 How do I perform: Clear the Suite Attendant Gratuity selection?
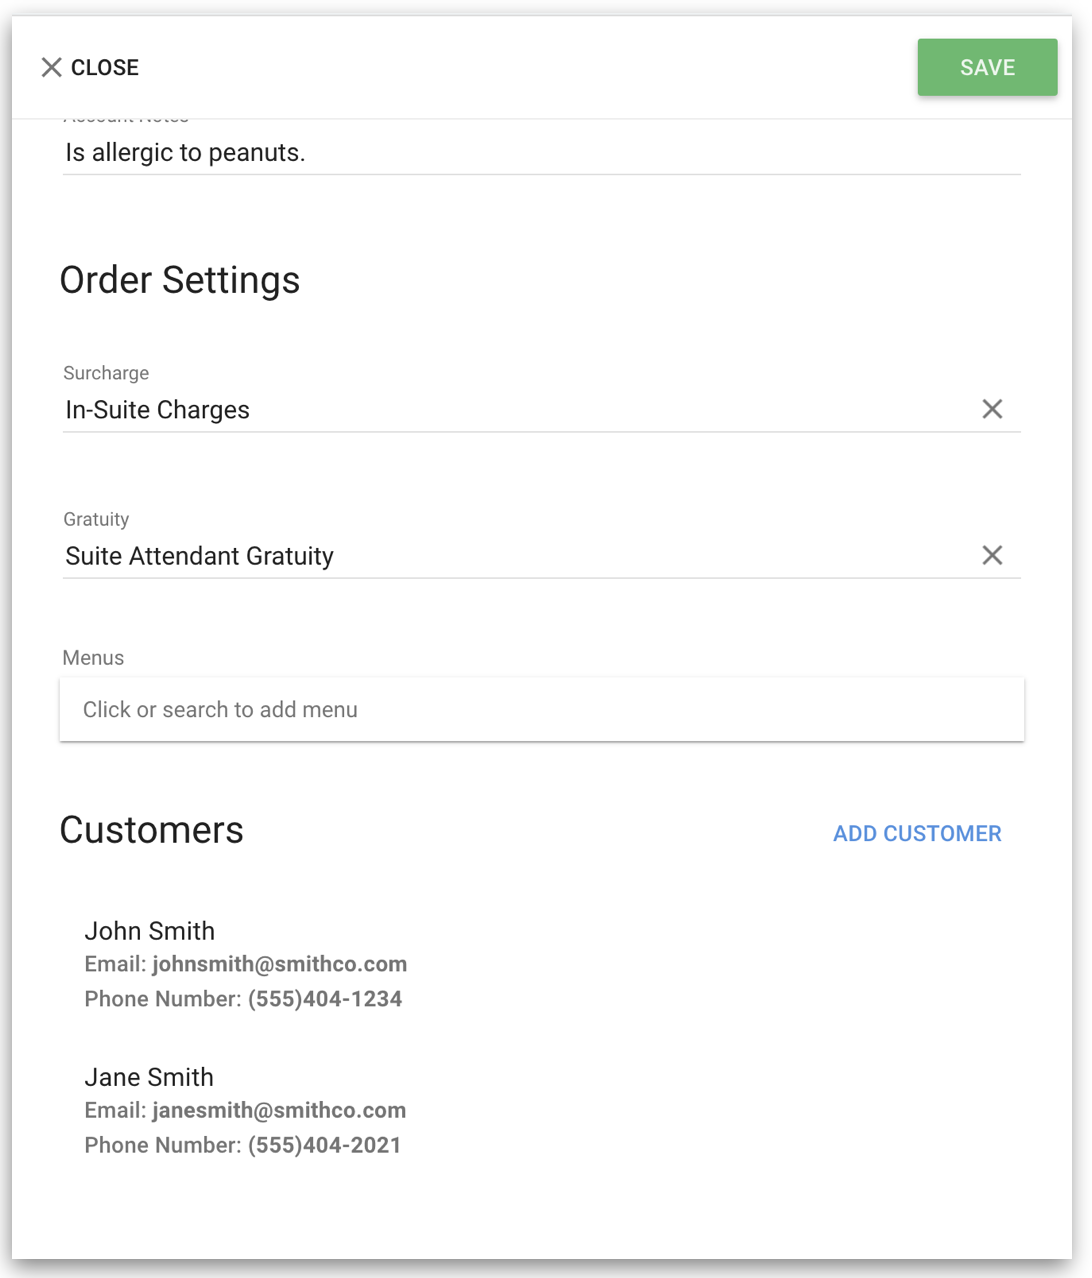pos(992,555)
